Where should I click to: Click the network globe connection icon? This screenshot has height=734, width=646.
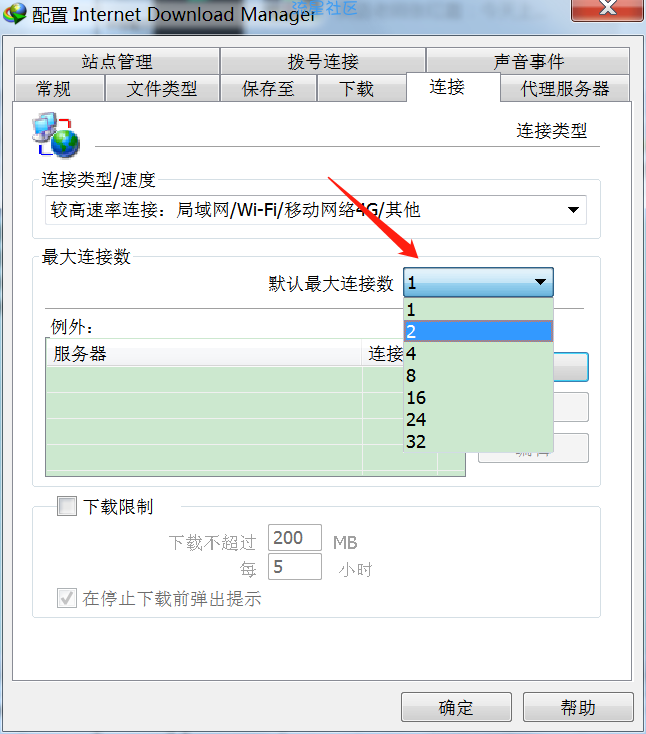coord(56,135)
